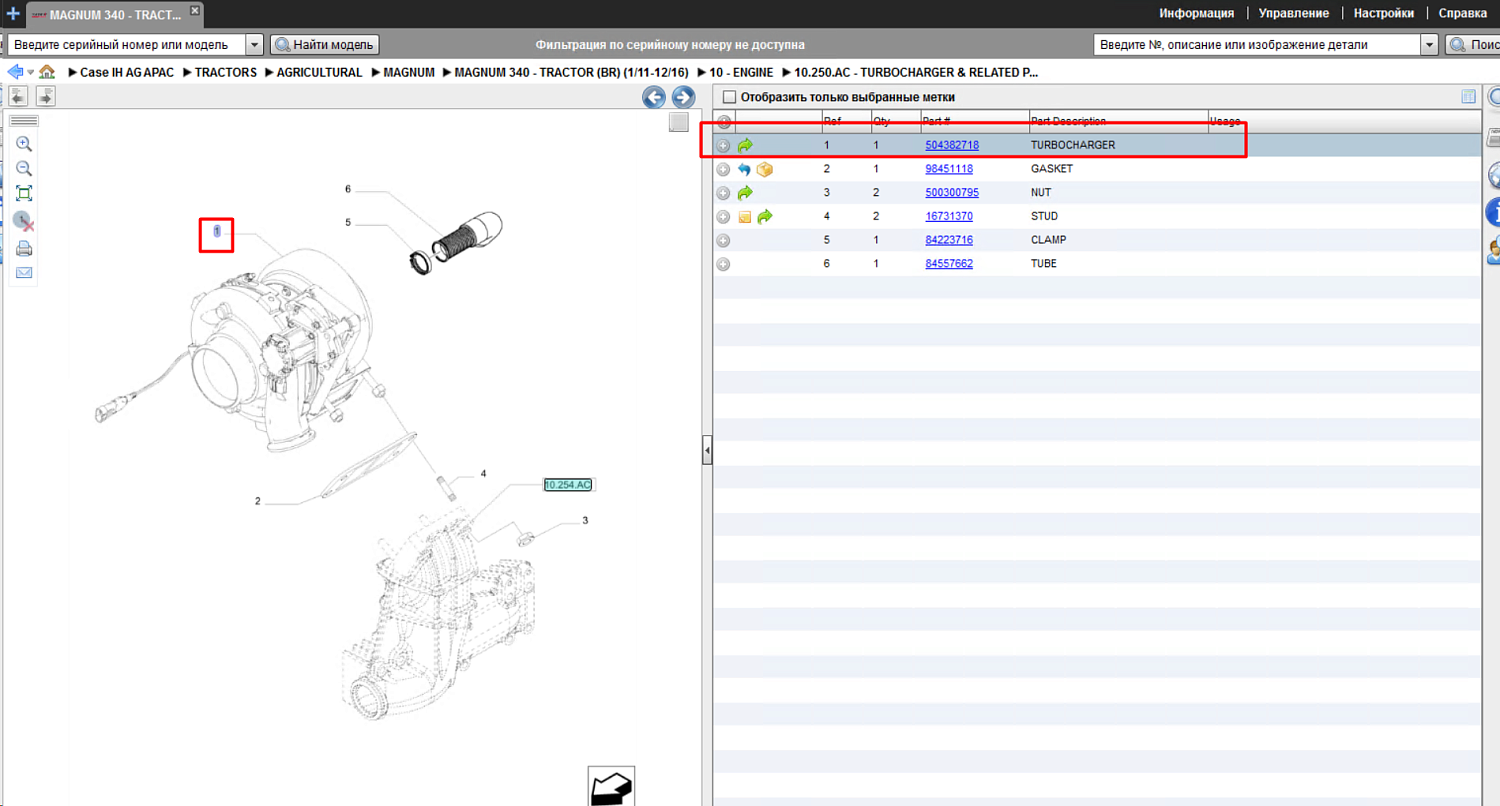This screenshot has height=806, width=1500.
Task: Focus the part number or description search field
Action: pos(1258,45)
